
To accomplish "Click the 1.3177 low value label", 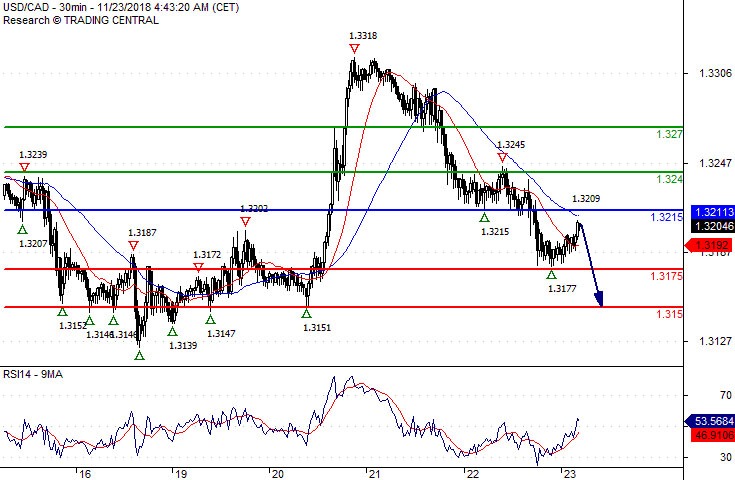I will (x=562, y=289).
